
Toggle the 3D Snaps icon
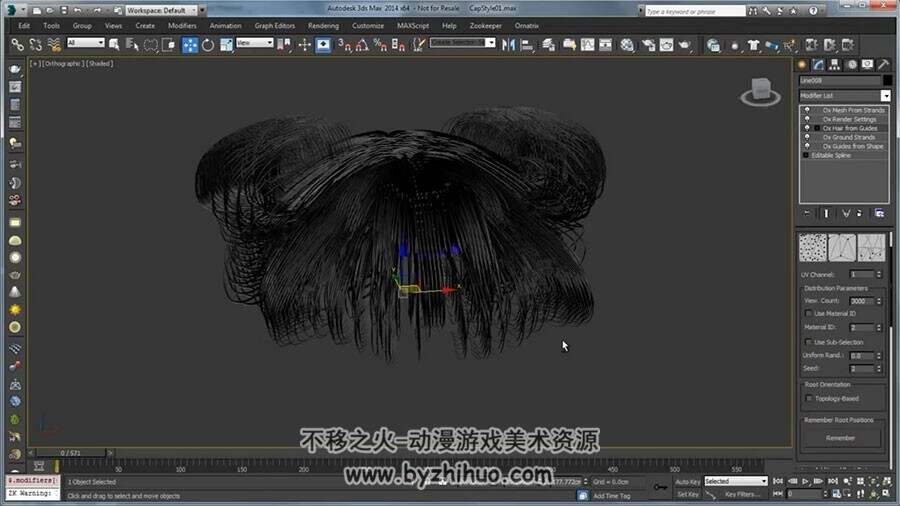pos(344,45)
